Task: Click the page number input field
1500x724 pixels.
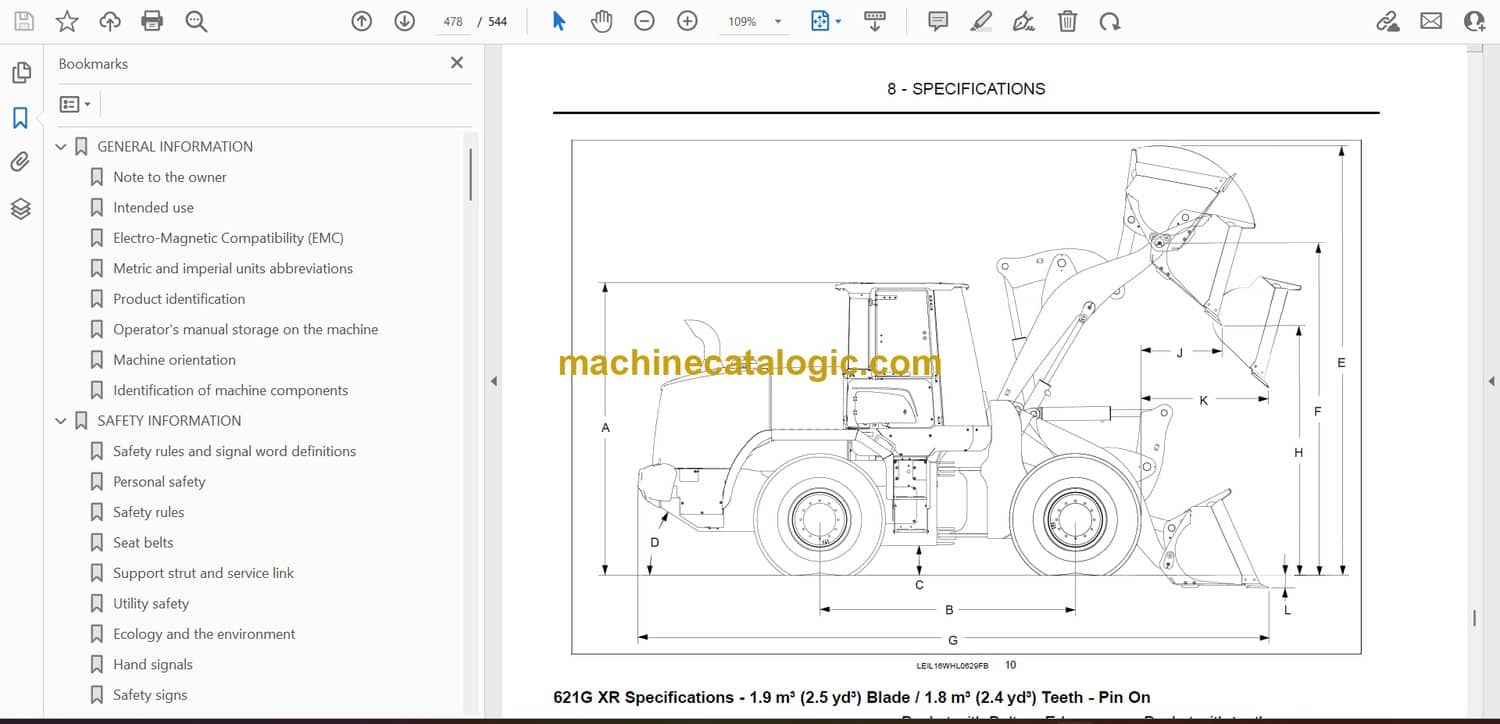Action: click(x=453, y=21)
